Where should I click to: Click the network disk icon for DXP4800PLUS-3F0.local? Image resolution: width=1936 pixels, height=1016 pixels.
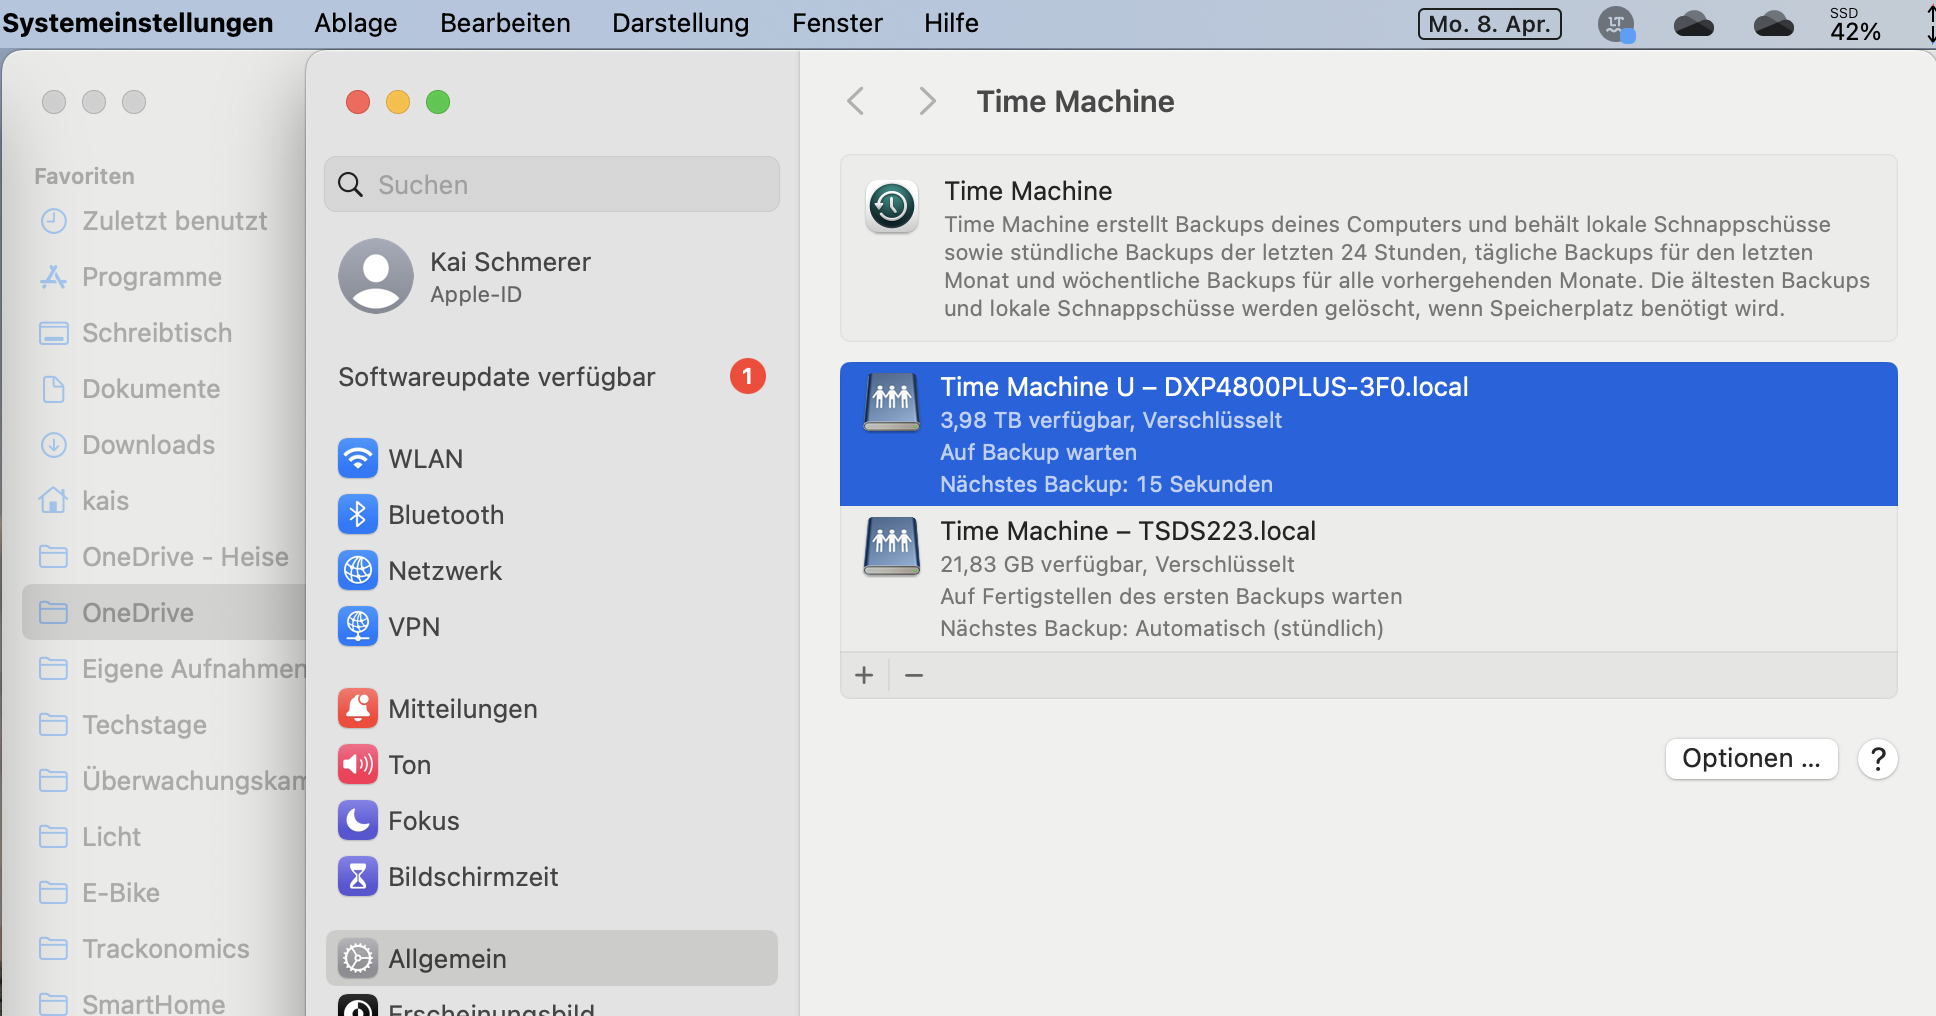point(892,402)
